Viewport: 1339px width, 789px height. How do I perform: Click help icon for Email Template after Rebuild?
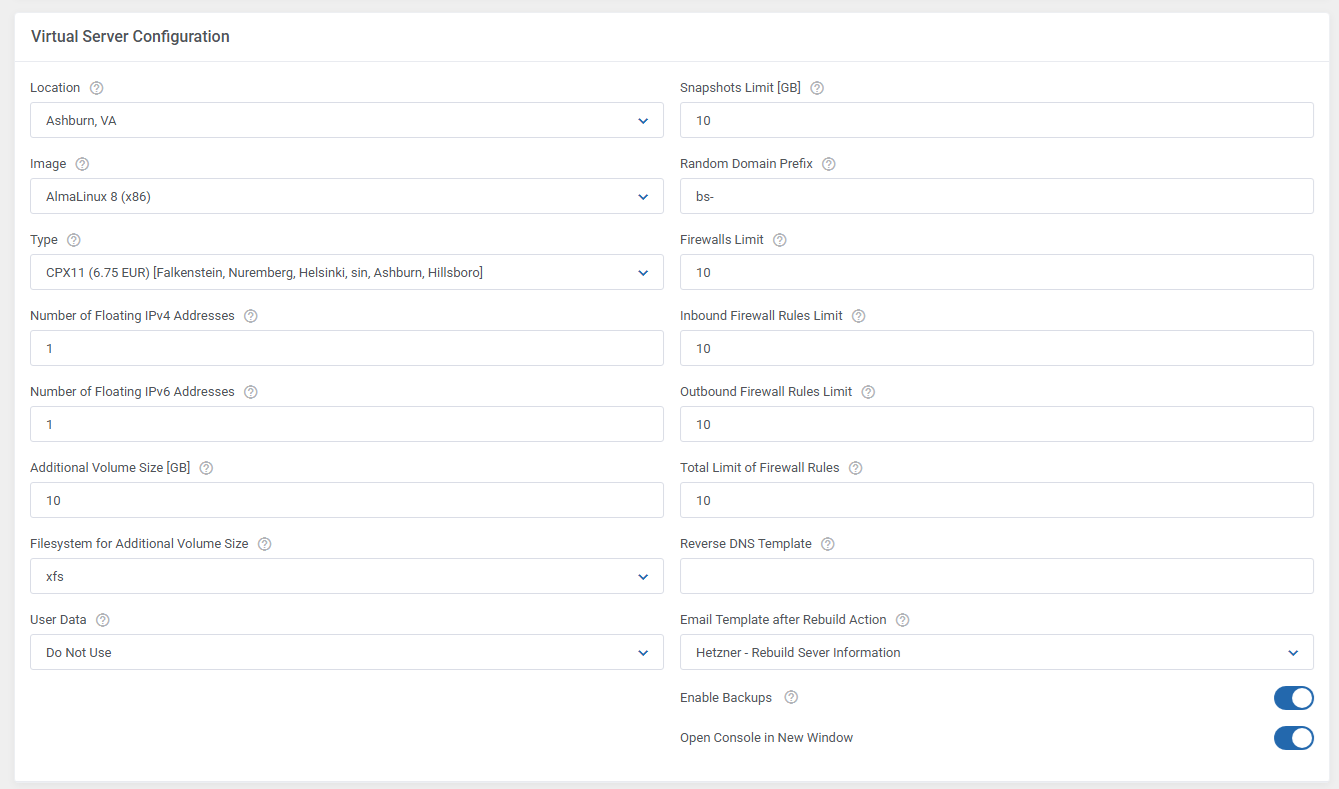[x=903, y=620]
